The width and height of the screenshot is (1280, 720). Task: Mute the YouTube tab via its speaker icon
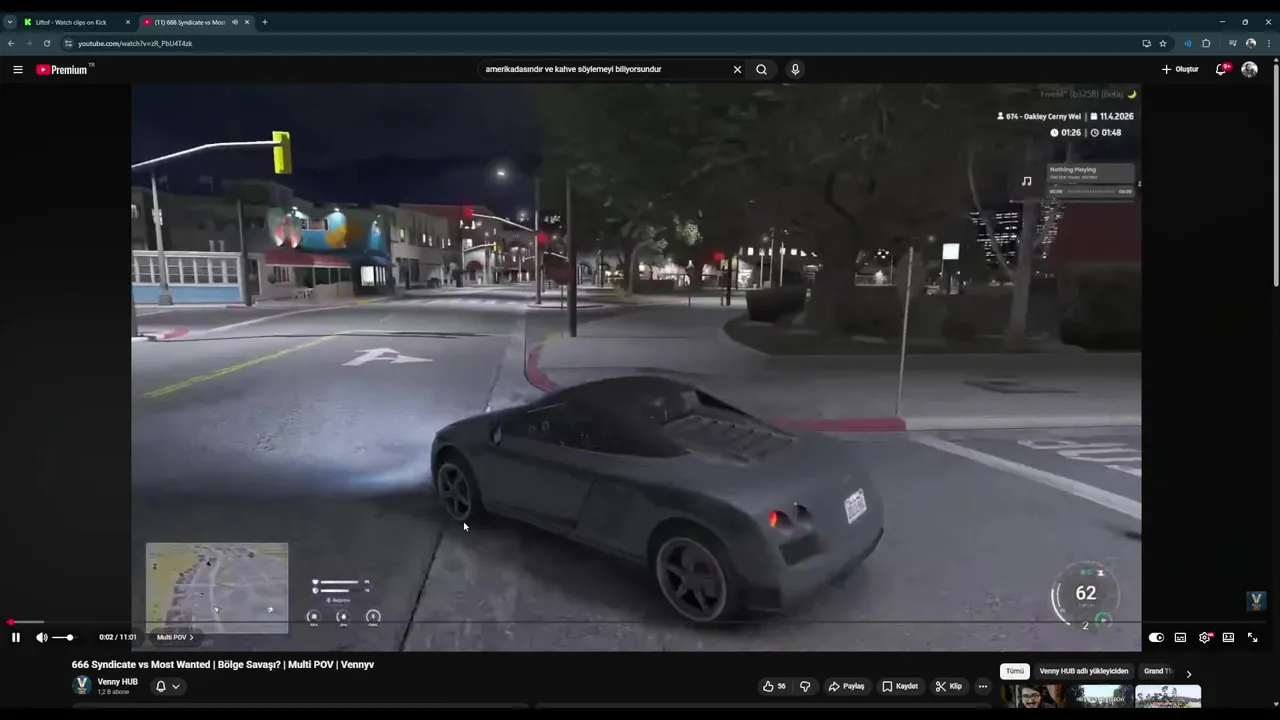[x=235, y=22]
